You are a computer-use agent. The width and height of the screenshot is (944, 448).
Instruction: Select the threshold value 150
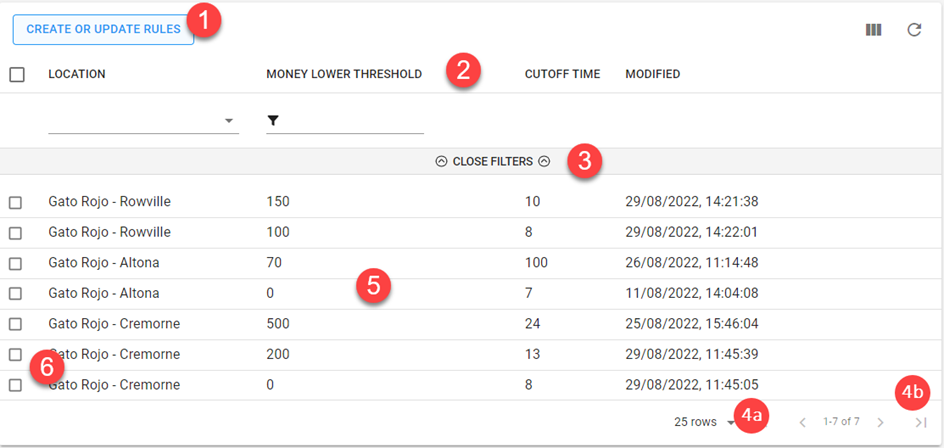278,202
